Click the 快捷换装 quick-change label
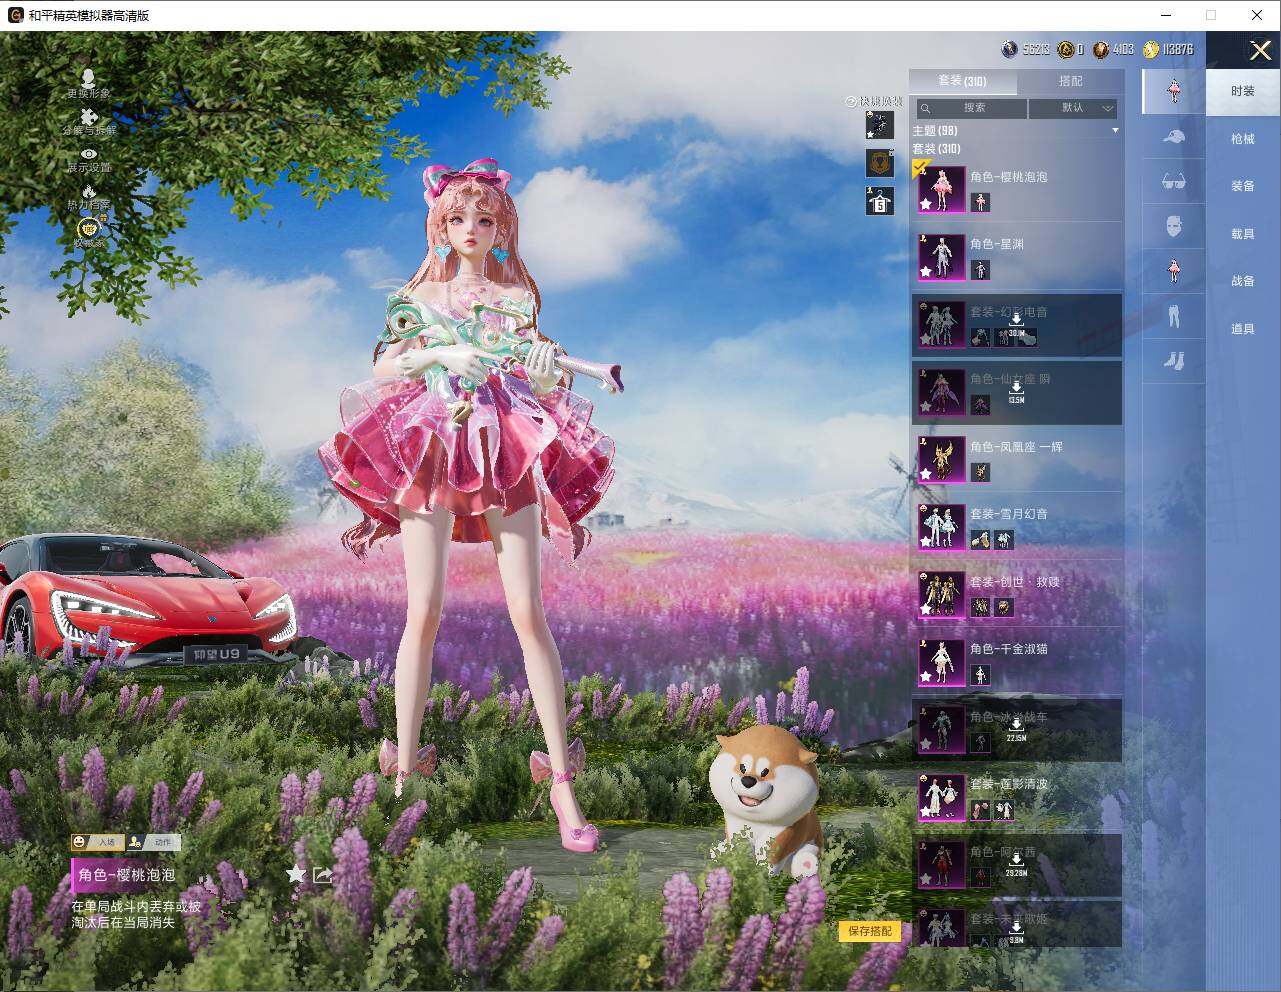Viewport: 1281px width, 992px height. coord(874,101)
